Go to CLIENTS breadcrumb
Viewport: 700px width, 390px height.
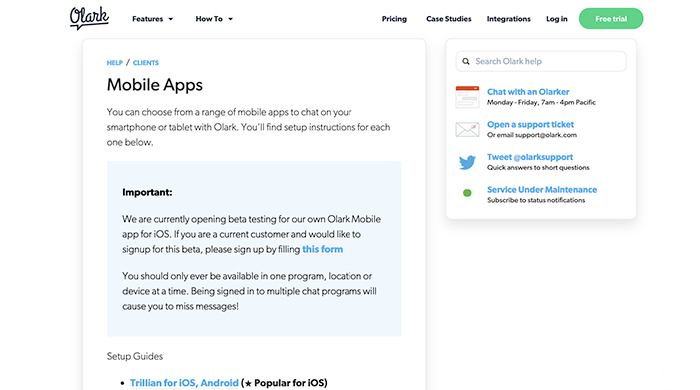(146, 63)
